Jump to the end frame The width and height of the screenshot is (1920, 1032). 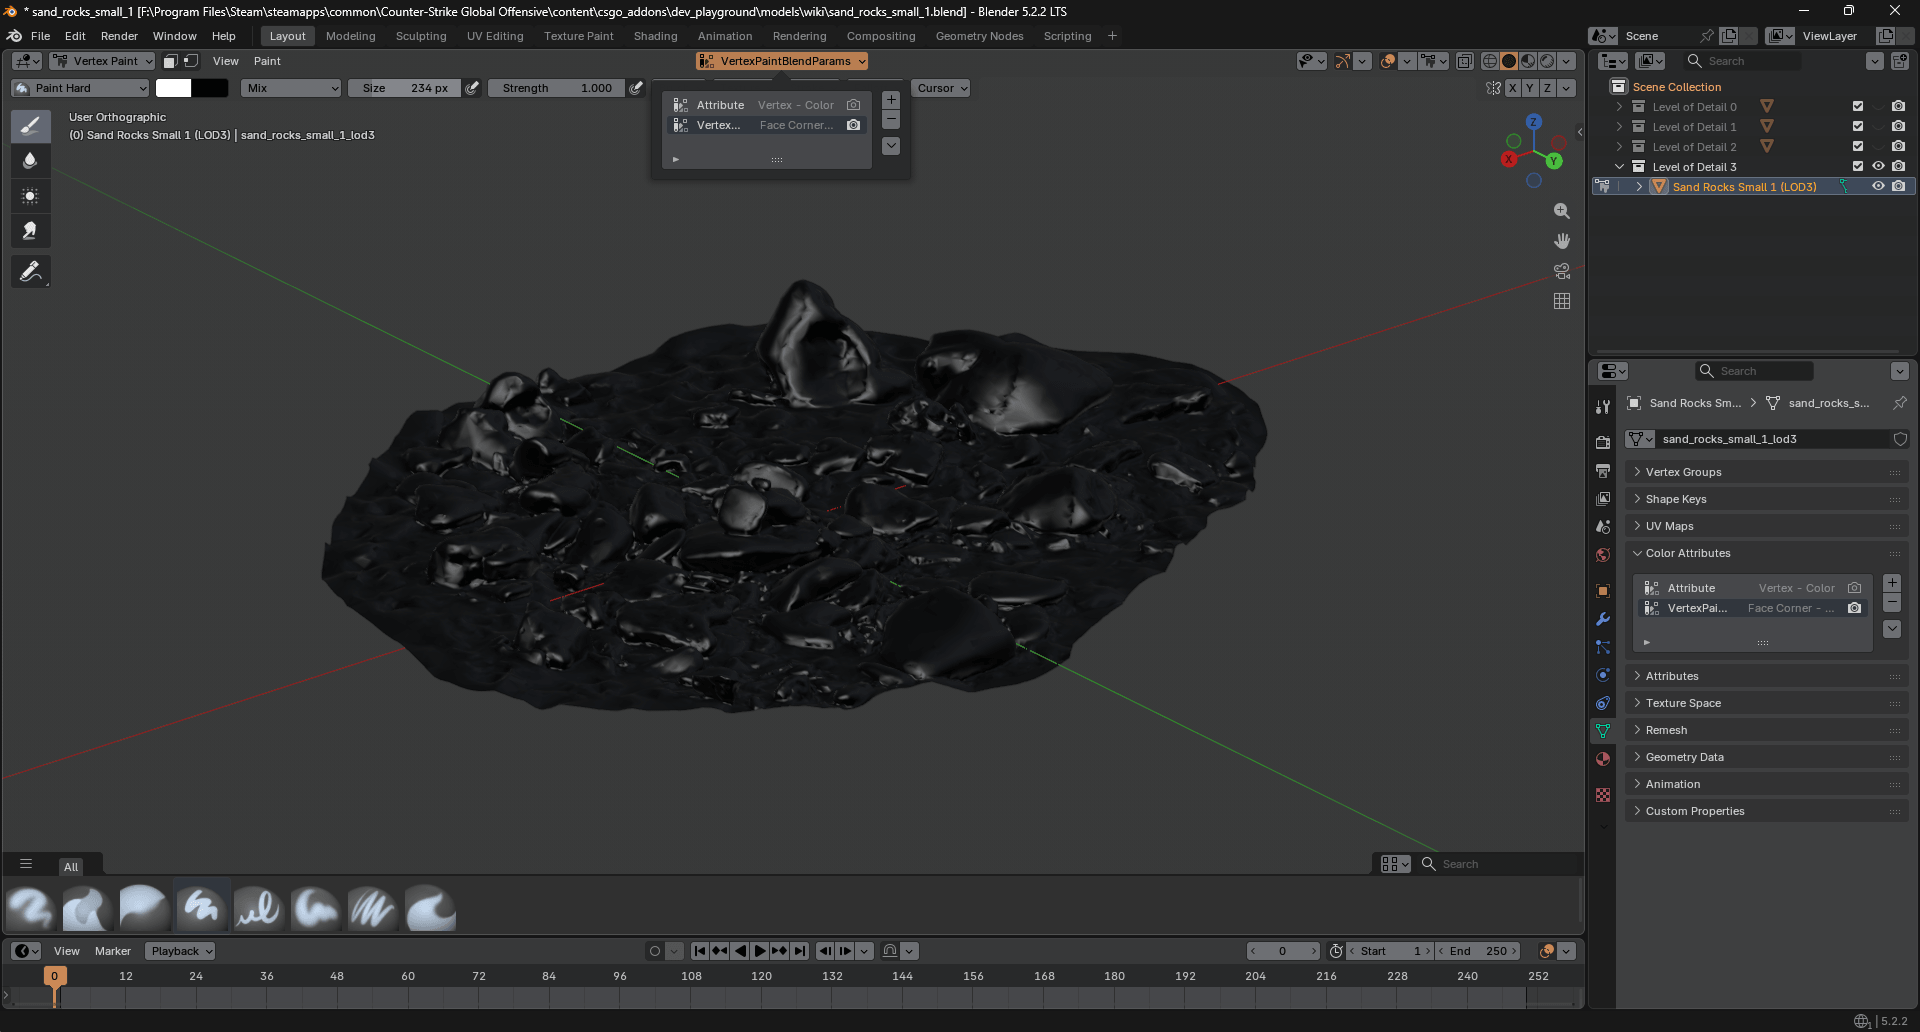(x=800, y=951)
